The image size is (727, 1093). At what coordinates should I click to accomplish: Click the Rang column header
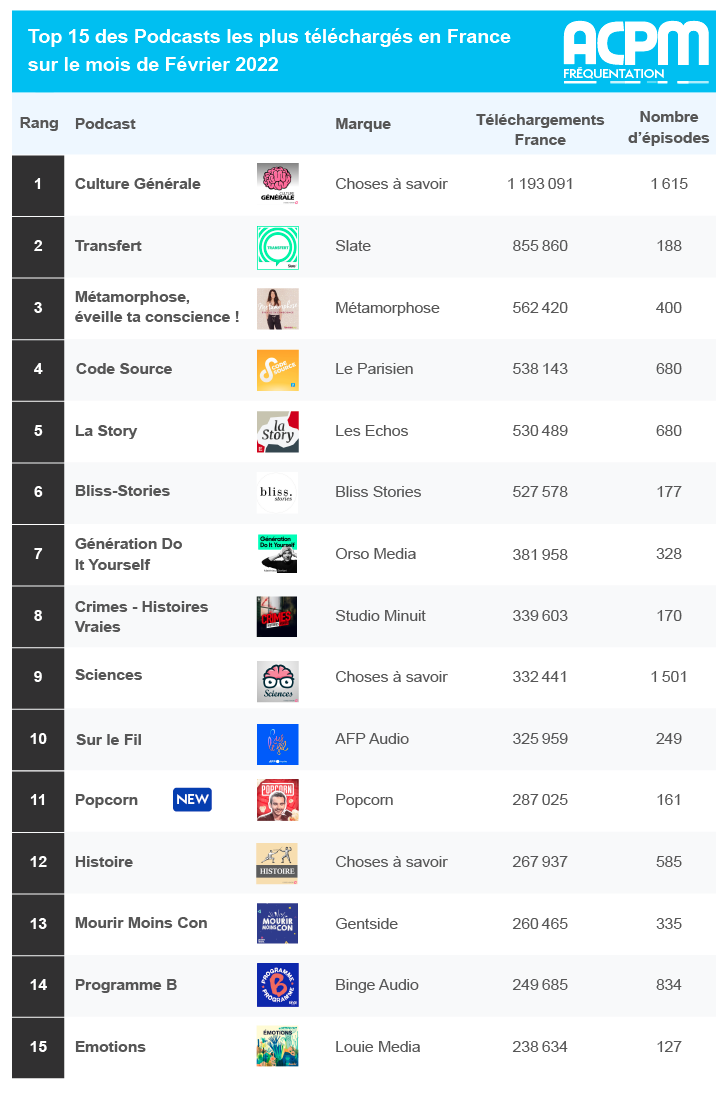click(x=39, y=123)
